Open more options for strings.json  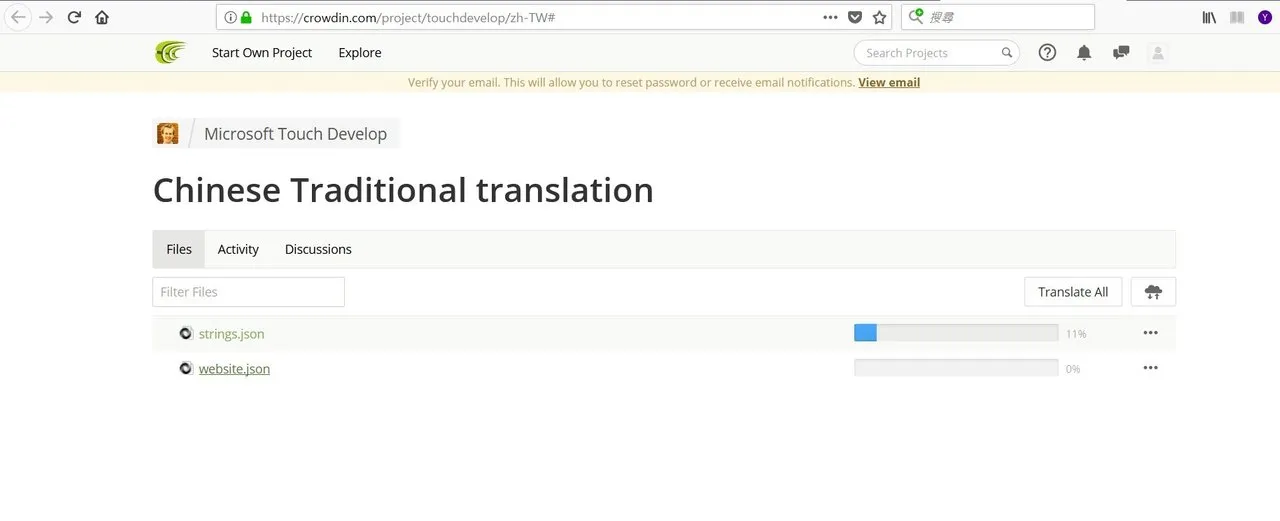[x=1150, y=333]
